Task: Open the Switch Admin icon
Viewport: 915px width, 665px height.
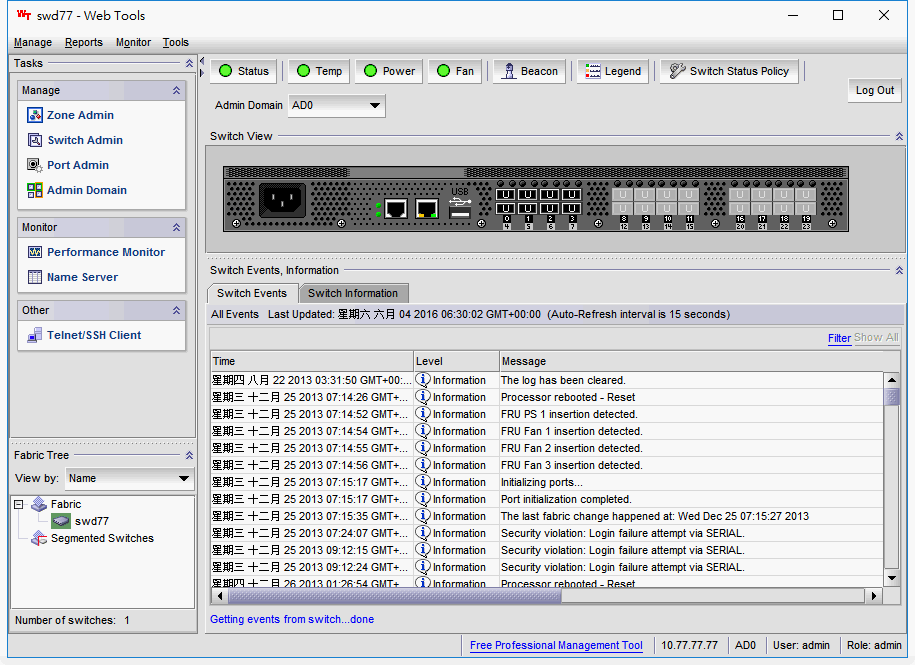Action: pos(35,140)
